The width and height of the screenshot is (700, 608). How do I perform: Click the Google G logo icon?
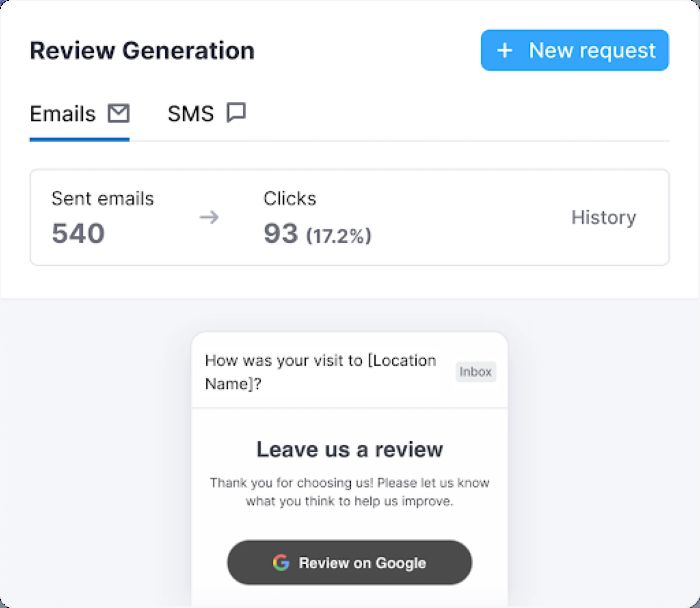(281, 563)
